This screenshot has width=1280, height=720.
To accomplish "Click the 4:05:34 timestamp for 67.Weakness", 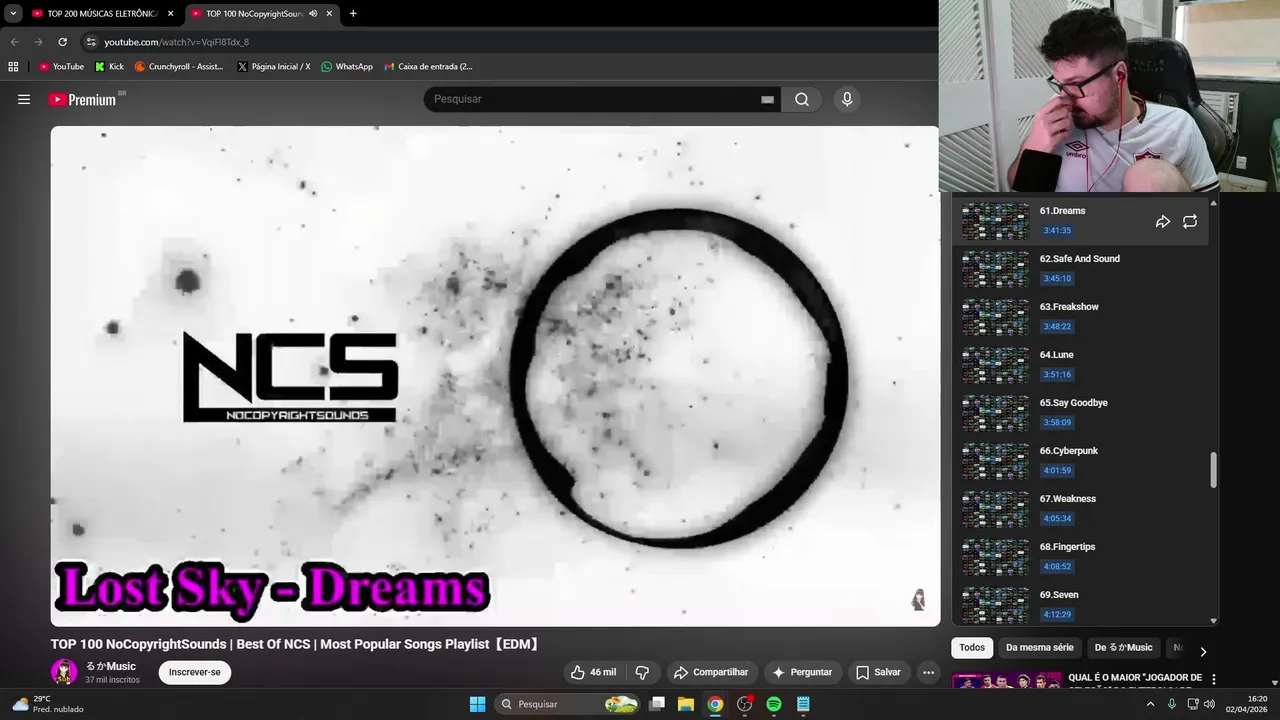I will (1057, 519).
